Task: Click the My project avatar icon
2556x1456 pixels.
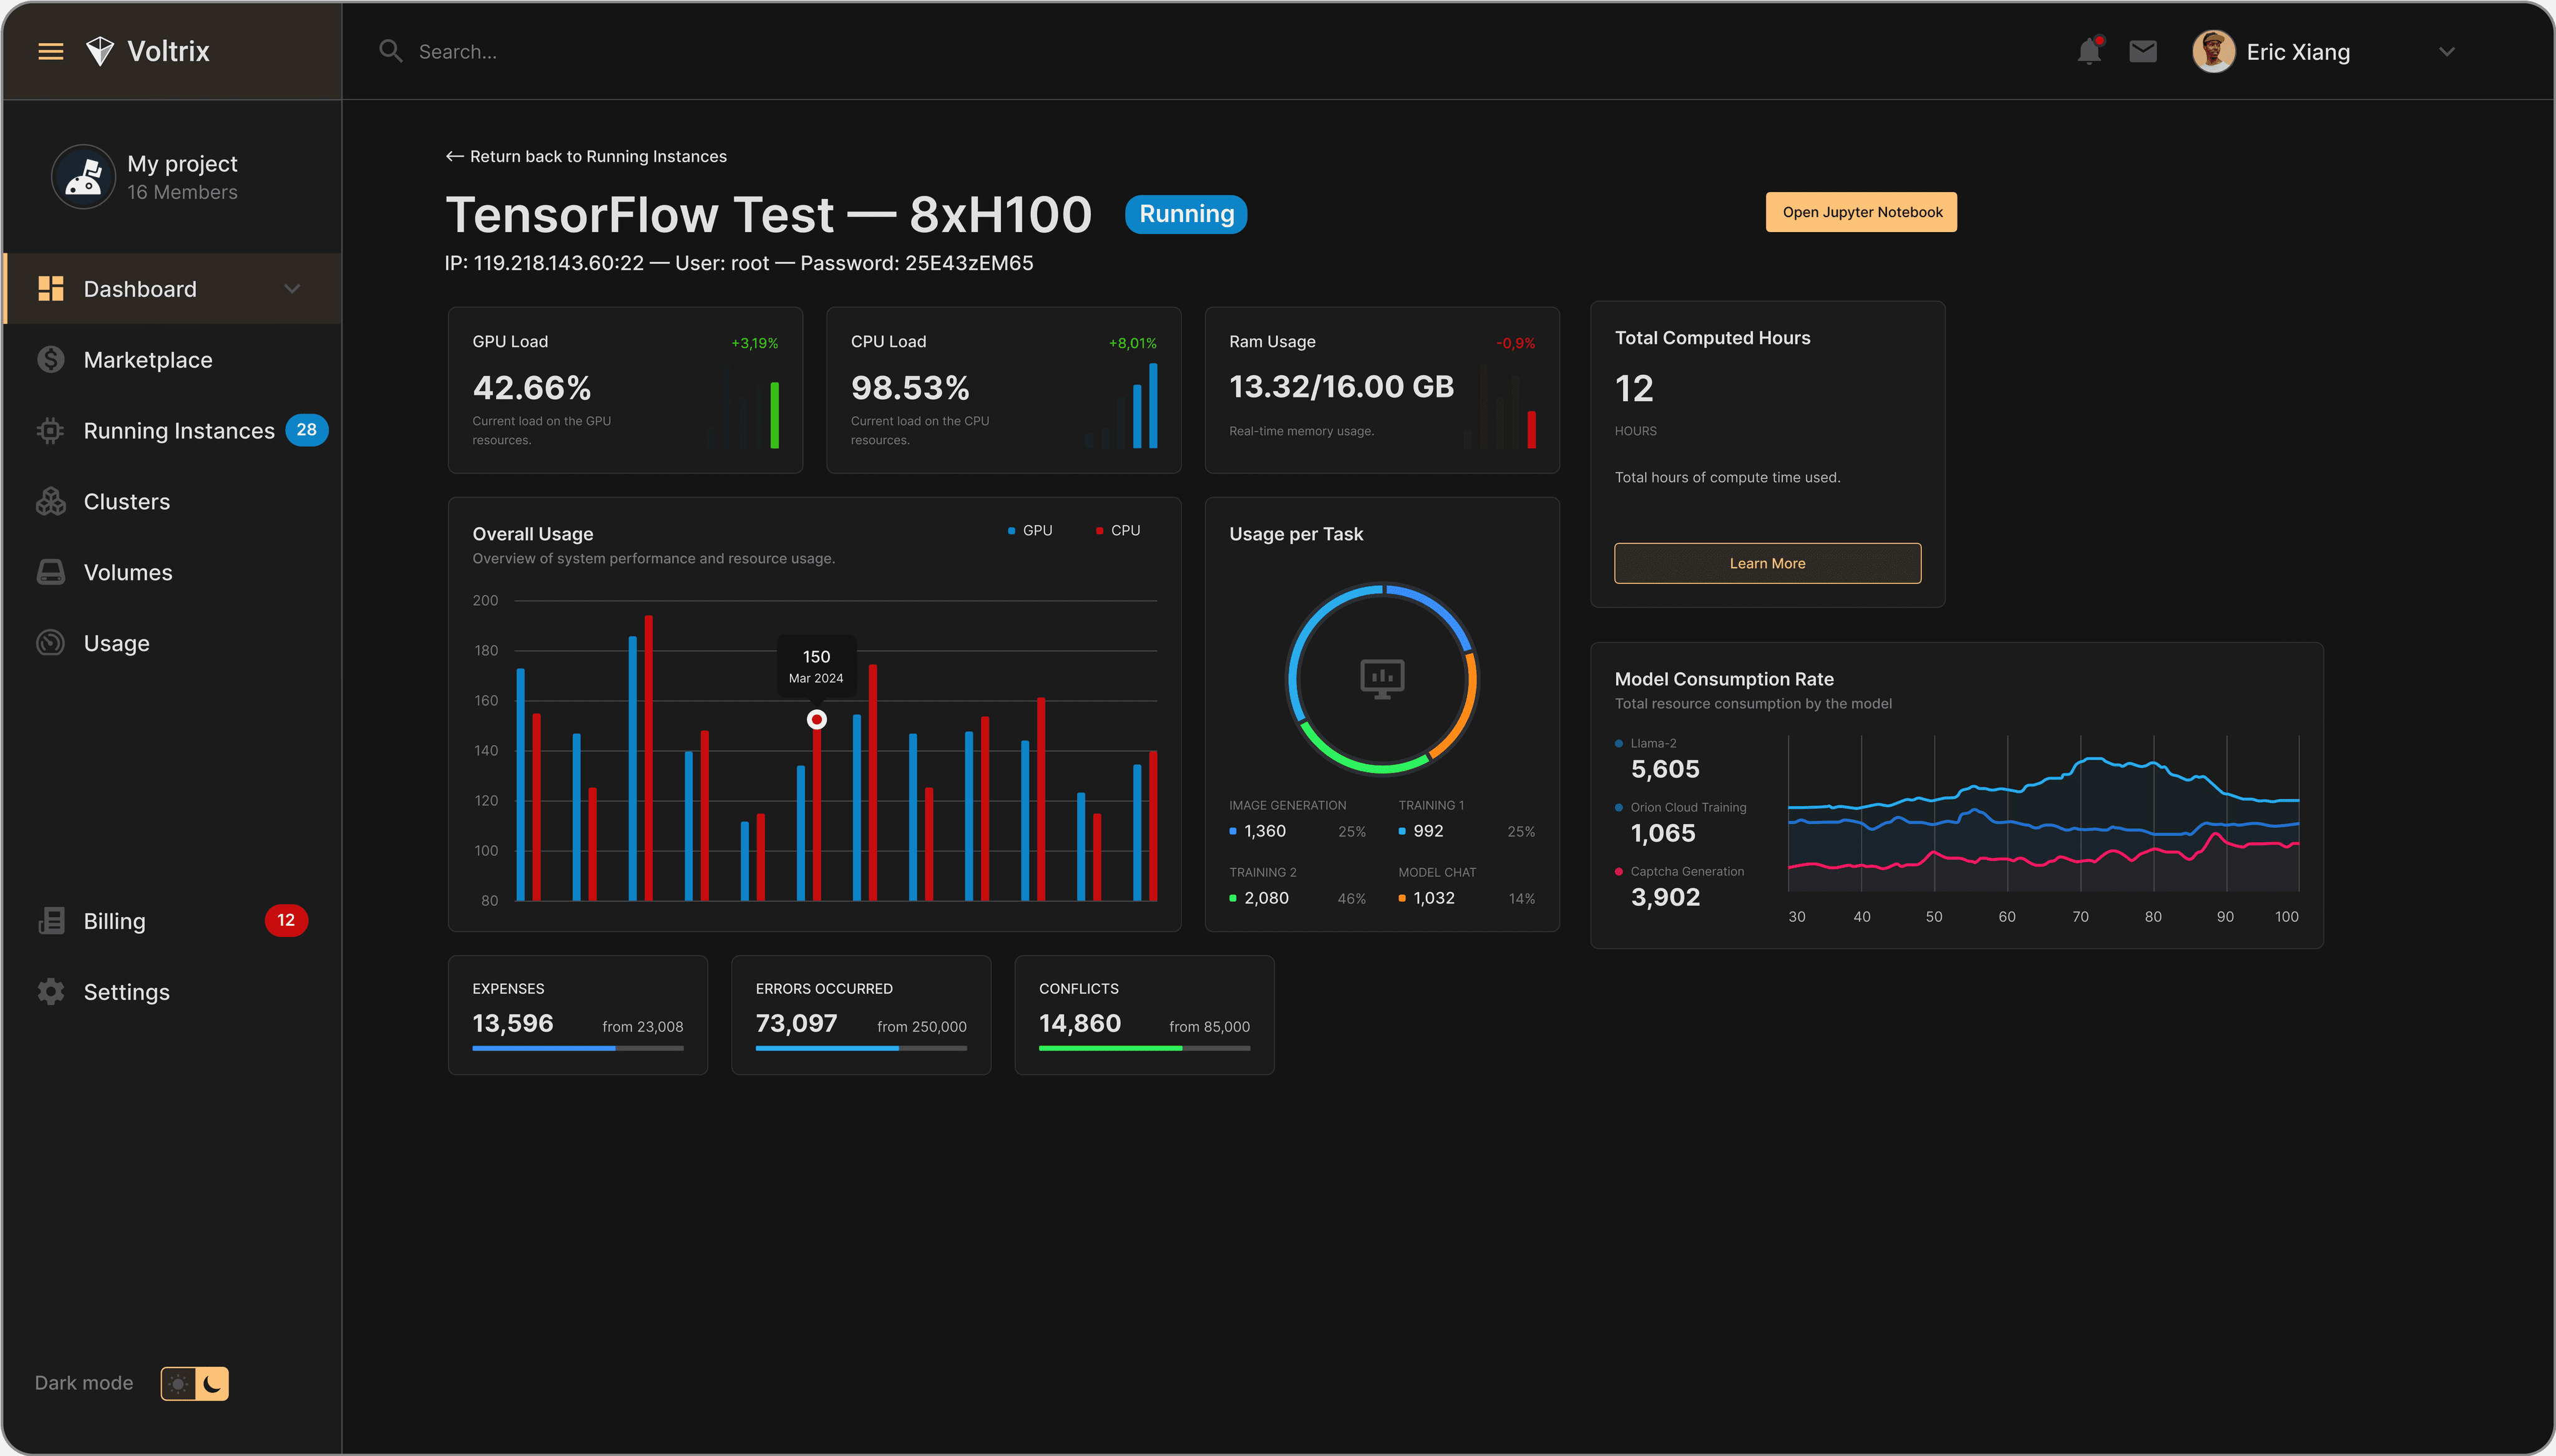Action: tap(83, 177)
